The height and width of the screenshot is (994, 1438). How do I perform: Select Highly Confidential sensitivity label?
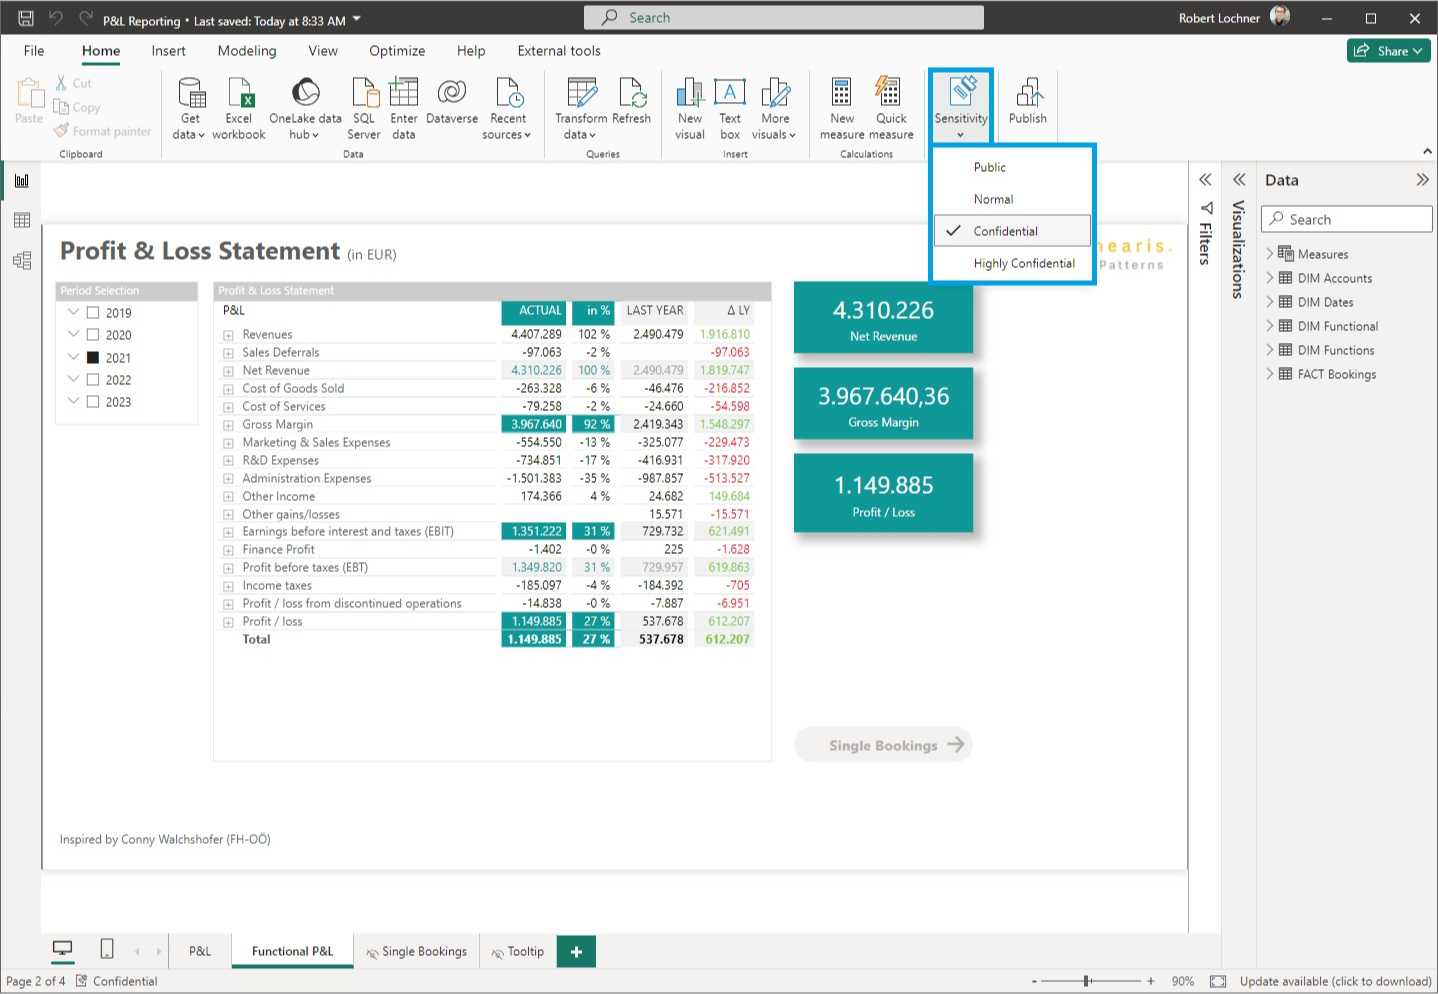pos(1023,263)
